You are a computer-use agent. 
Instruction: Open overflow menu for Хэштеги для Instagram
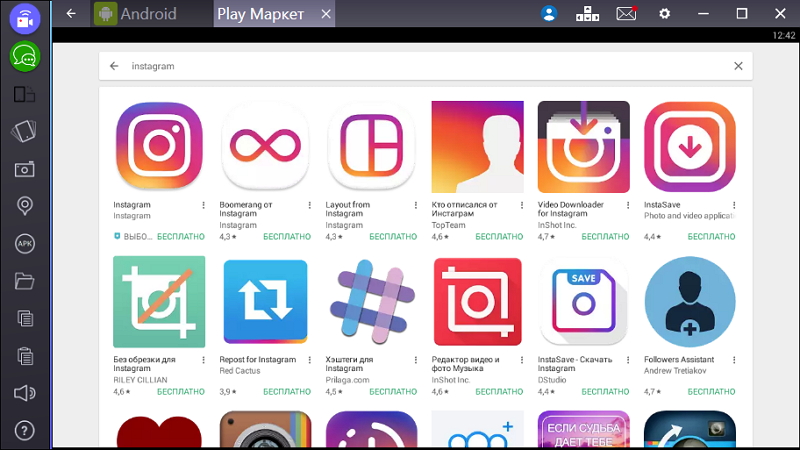416,360
